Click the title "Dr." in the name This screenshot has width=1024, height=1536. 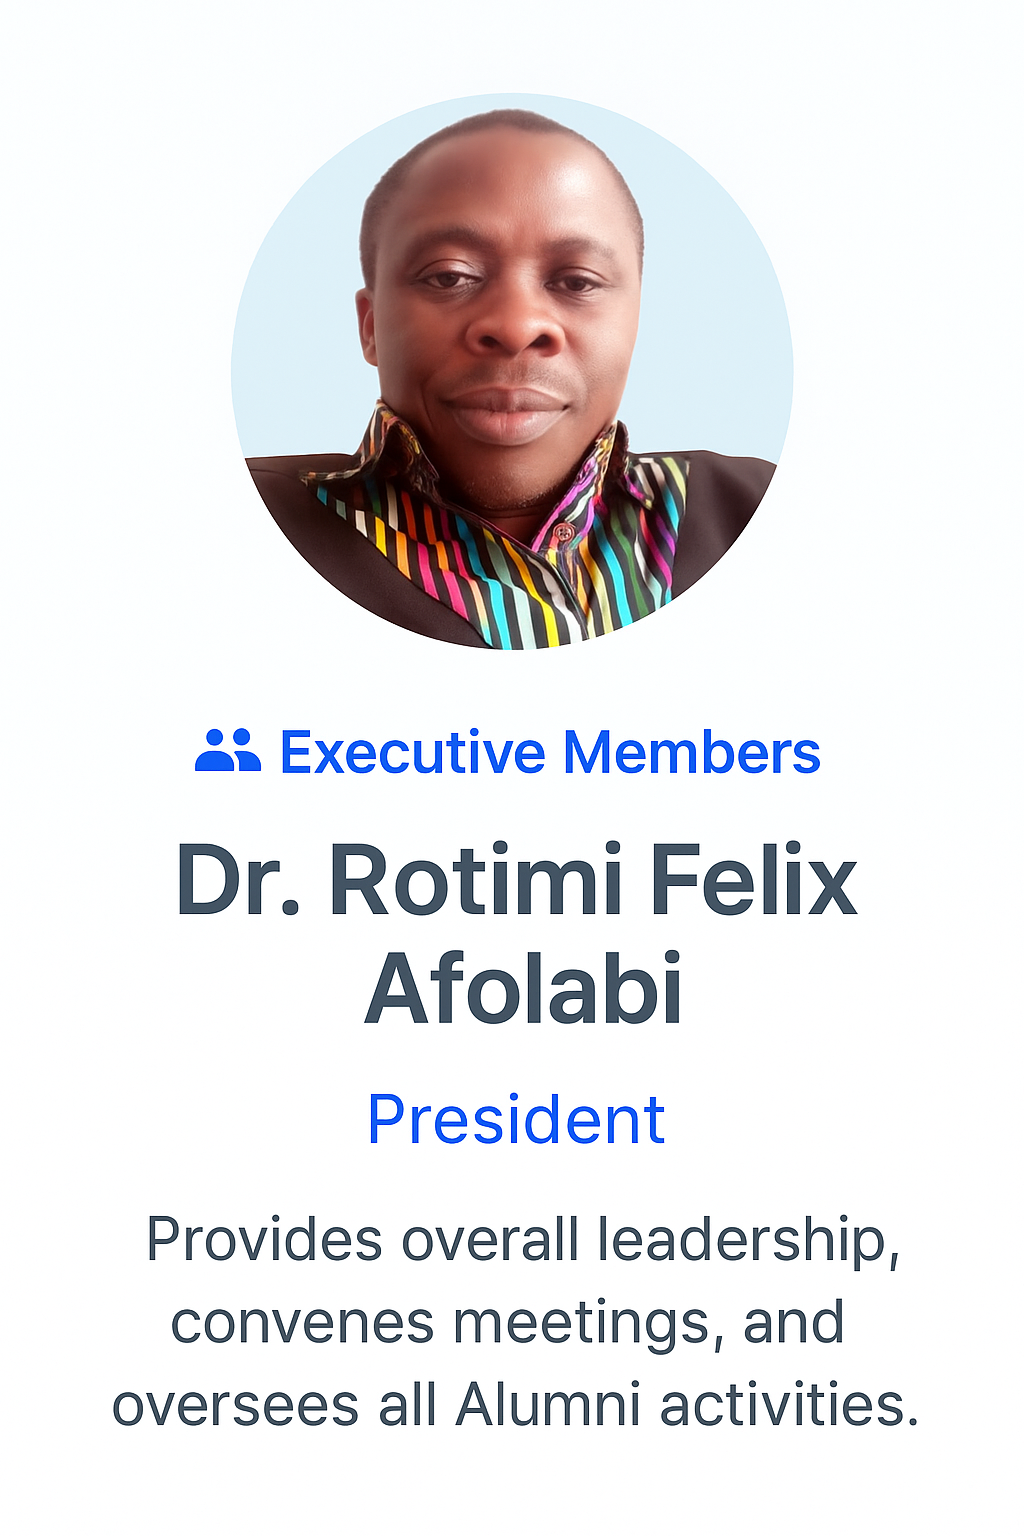click(x=238, y=881)
